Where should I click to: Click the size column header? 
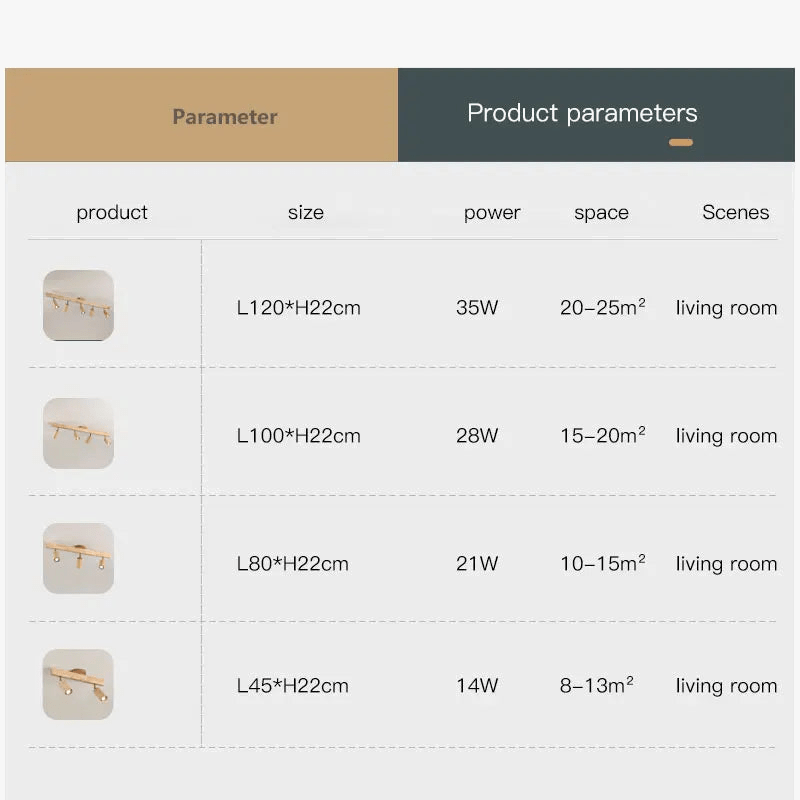(x=305, y=212)
